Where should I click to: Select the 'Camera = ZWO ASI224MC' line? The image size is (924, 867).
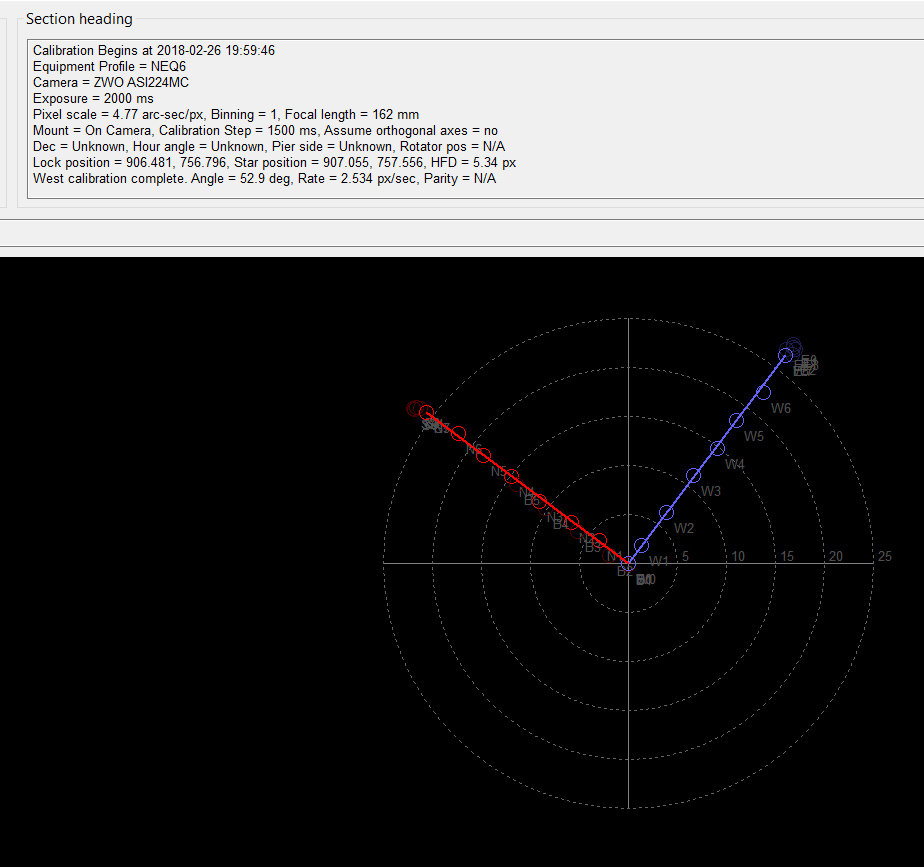(x=111, y=82)
